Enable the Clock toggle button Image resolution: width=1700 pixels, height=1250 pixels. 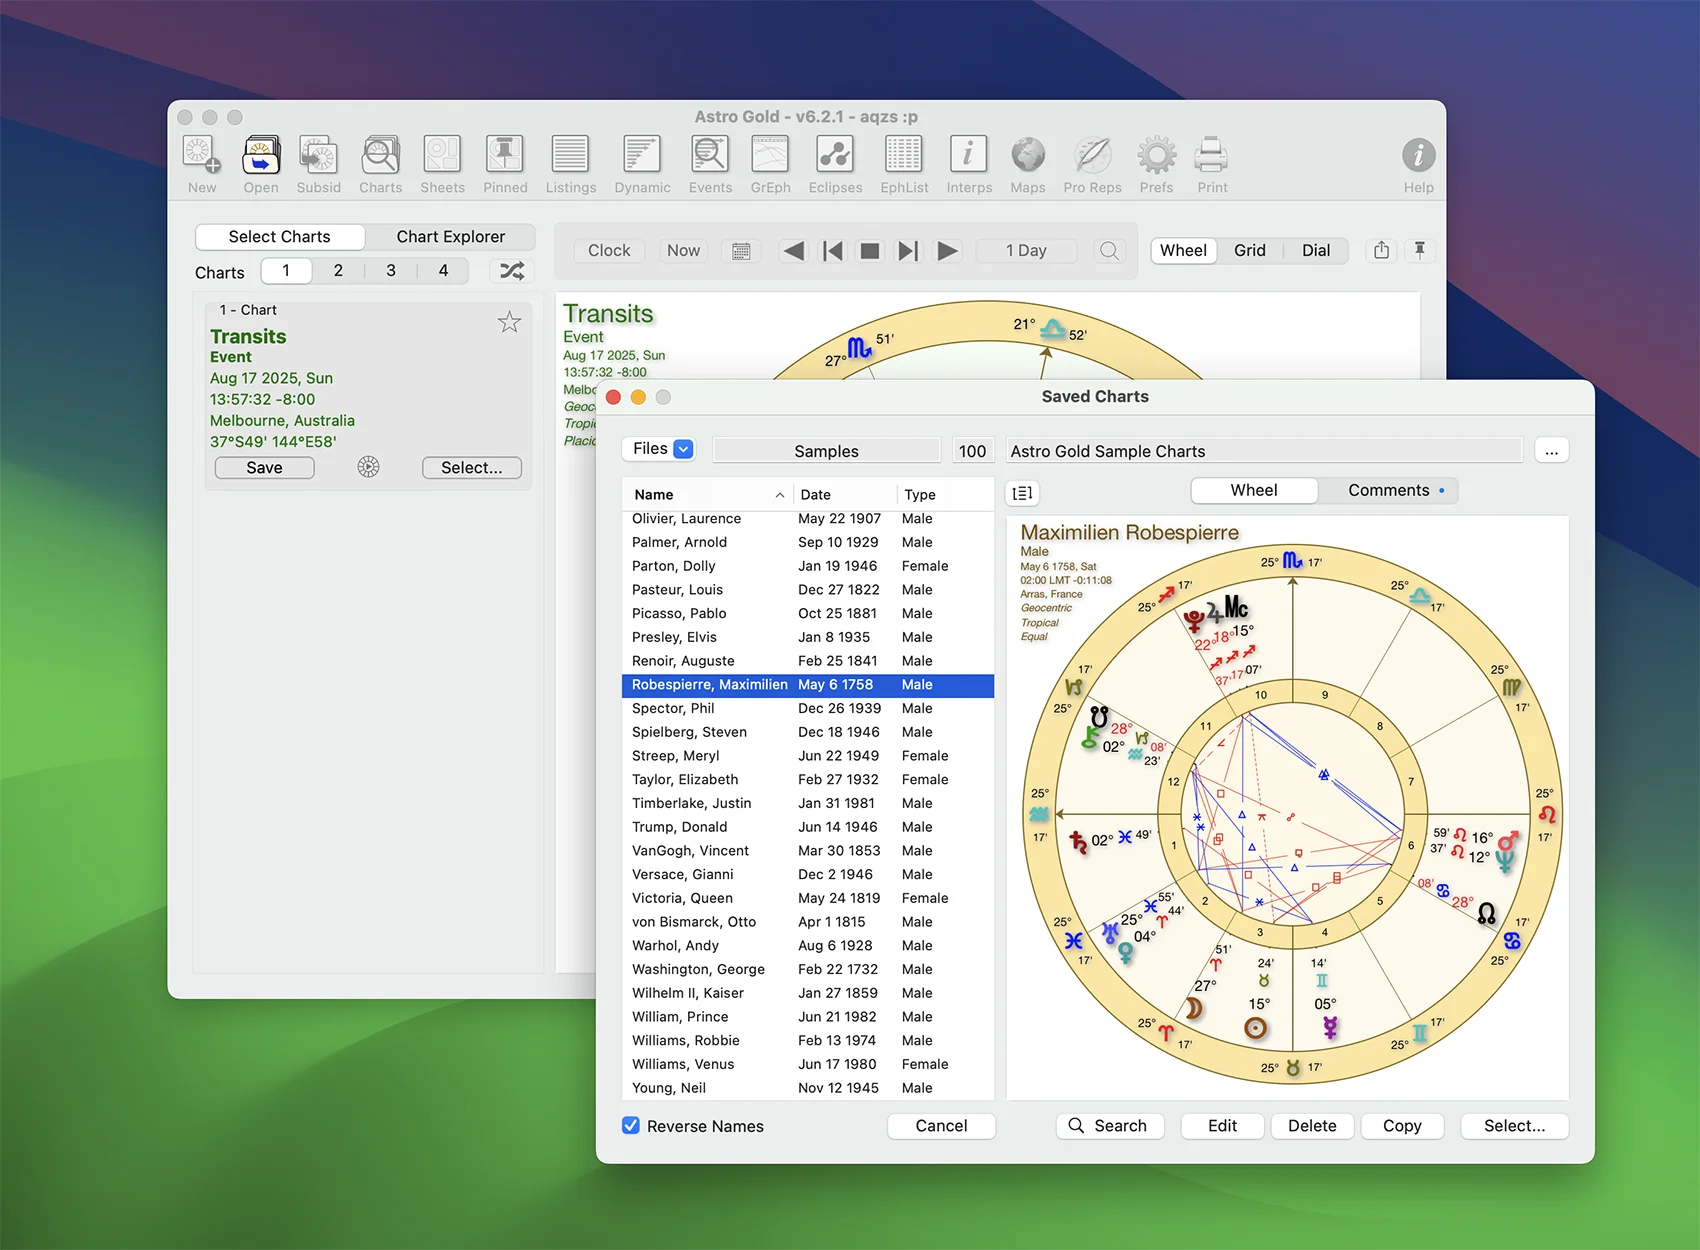click(609, 251)
